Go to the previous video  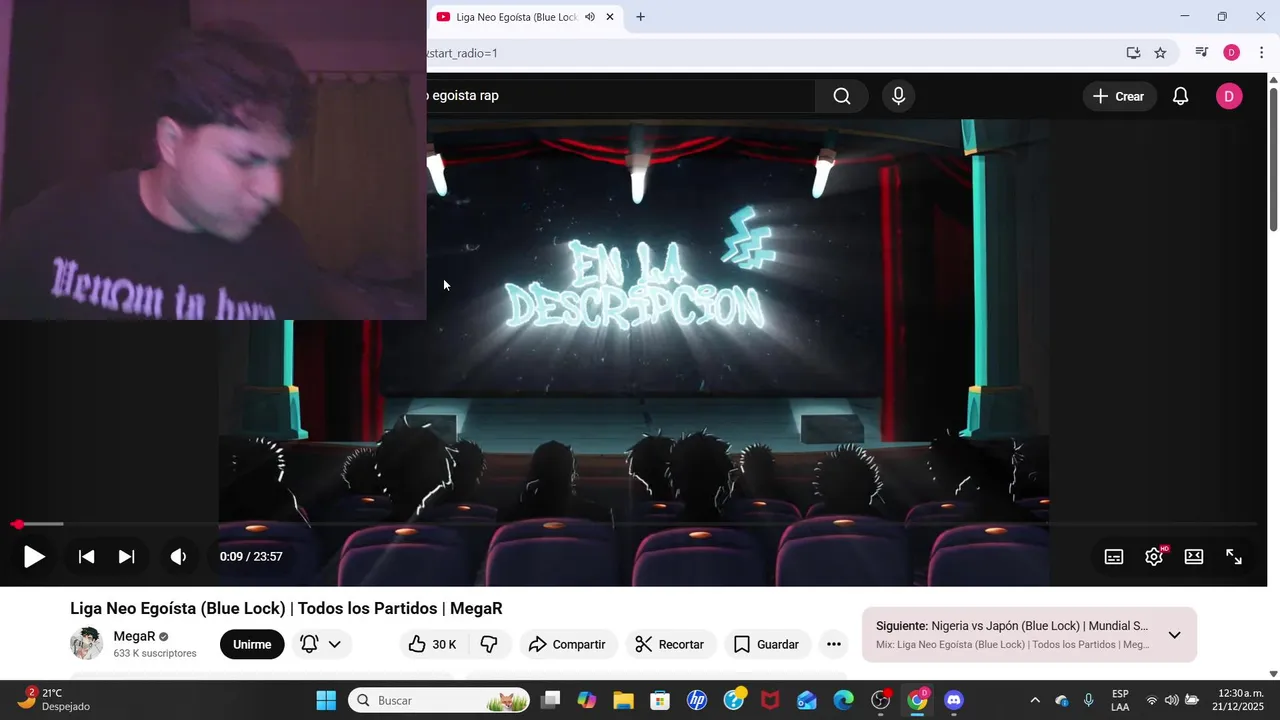87,557
